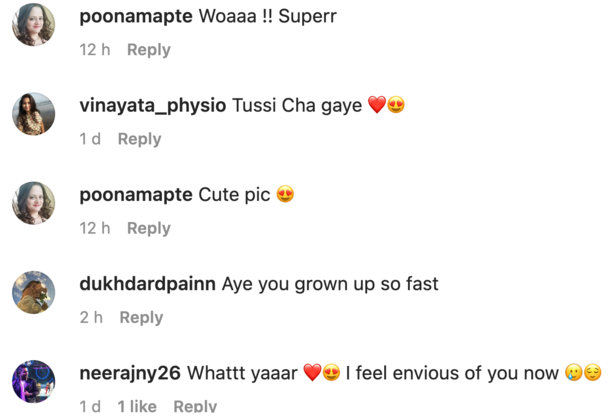616x418 pixels.
Task: Open neerajny26's profile avatar
Action: coord(33,381)
